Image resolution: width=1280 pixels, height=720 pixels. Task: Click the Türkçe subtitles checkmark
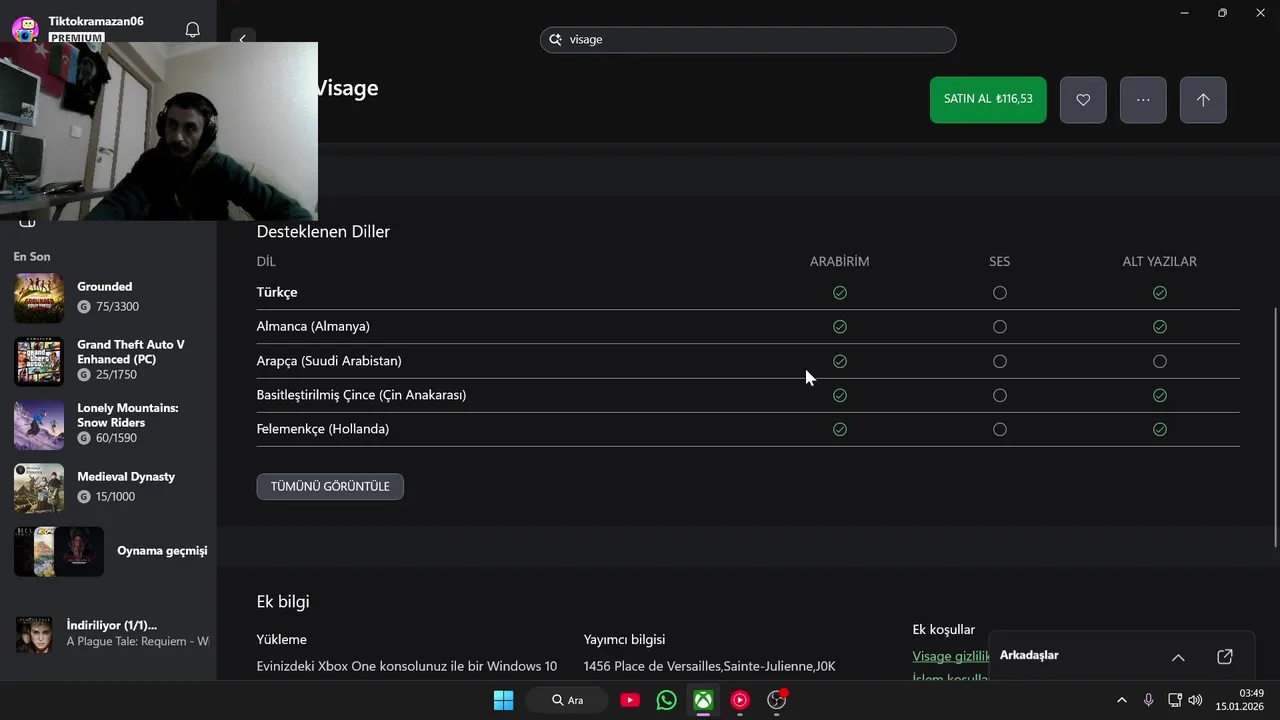(x=1160, y=293)
